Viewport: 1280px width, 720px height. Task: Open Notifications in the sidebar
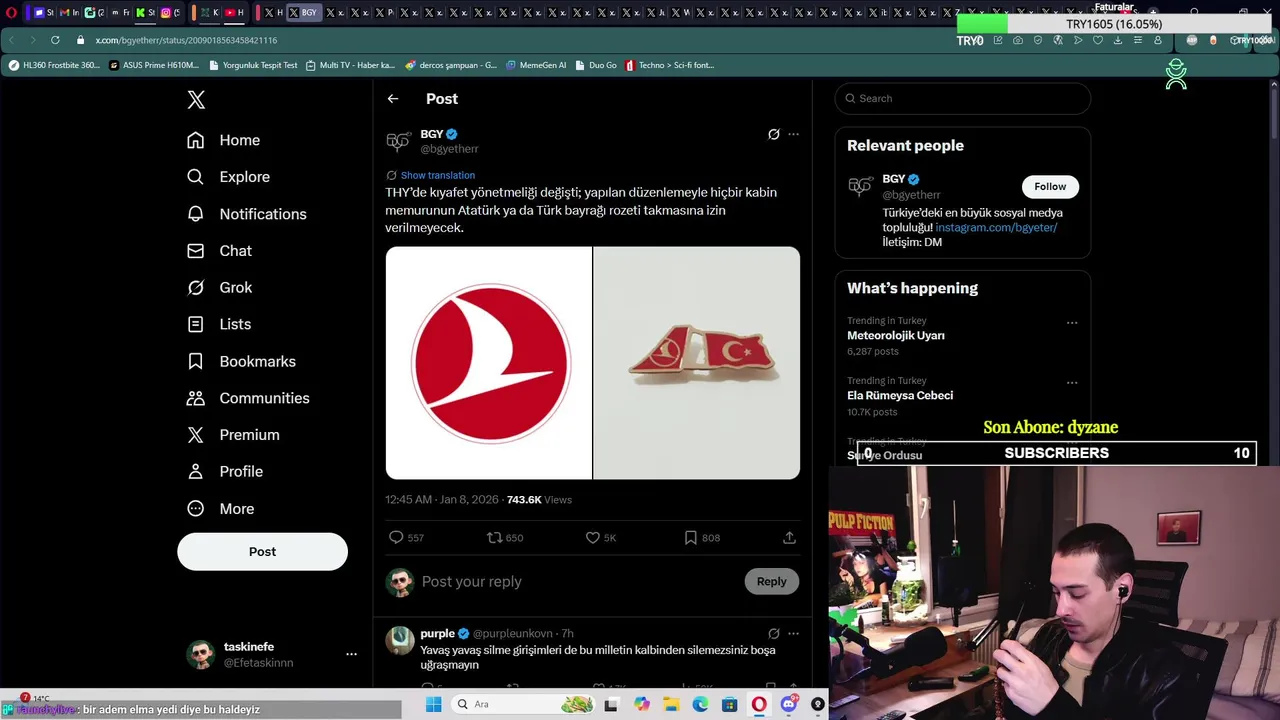point(246,214)
